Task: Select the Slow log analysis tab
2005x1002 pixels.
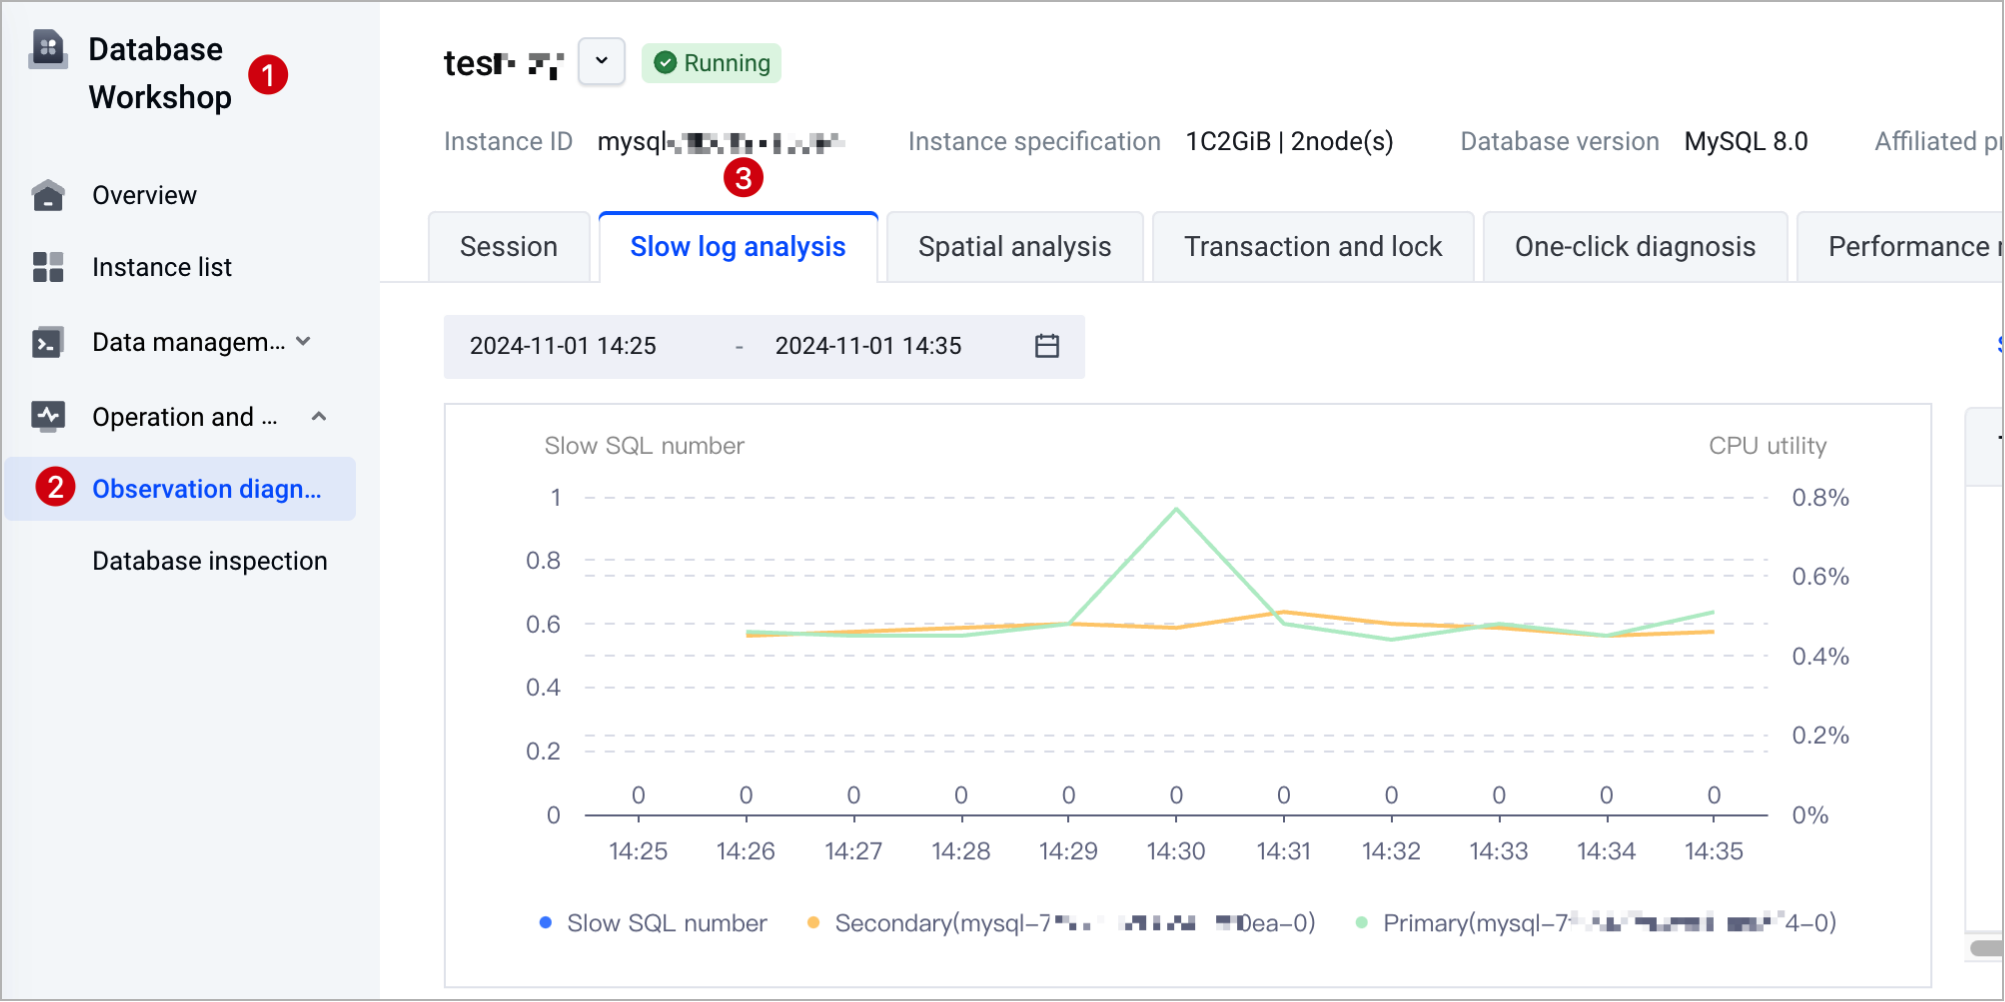Action: click(x=738, y=247)
